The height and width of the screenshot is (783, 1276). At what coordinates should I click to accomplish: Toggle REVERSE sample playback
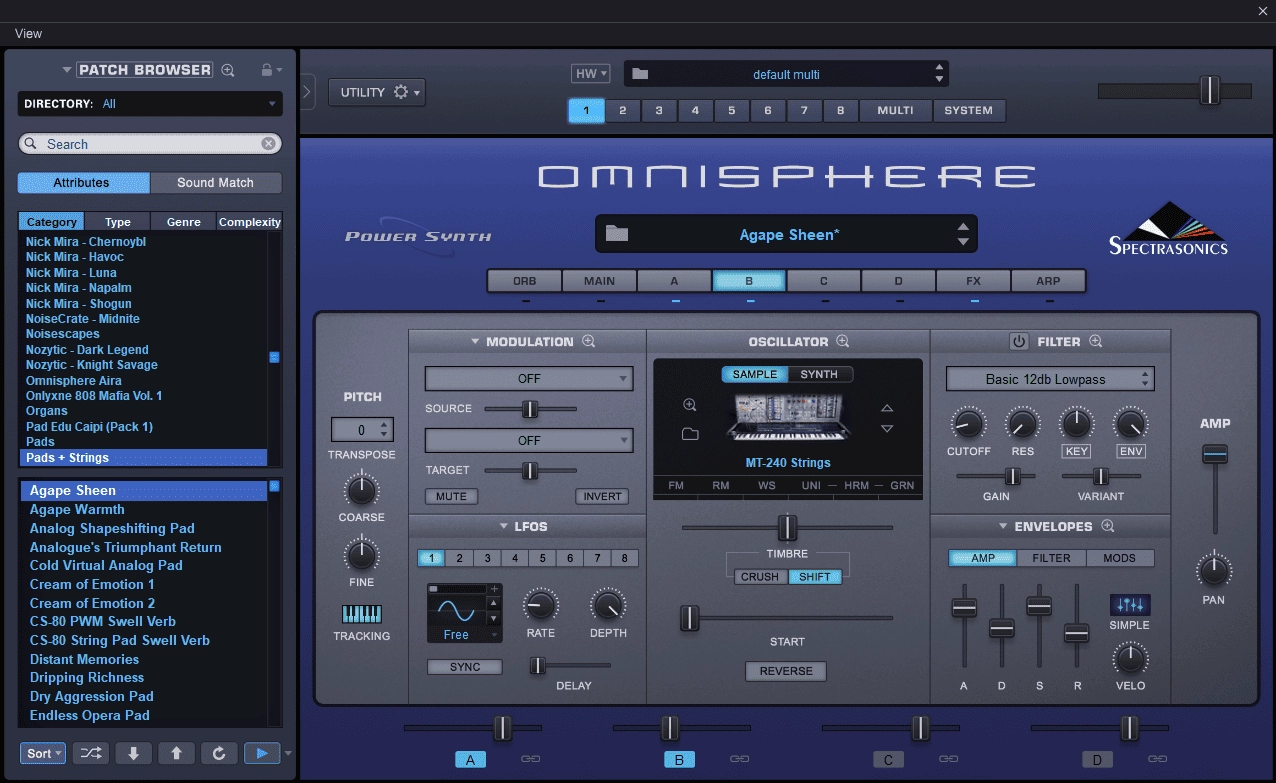[786, 671]
